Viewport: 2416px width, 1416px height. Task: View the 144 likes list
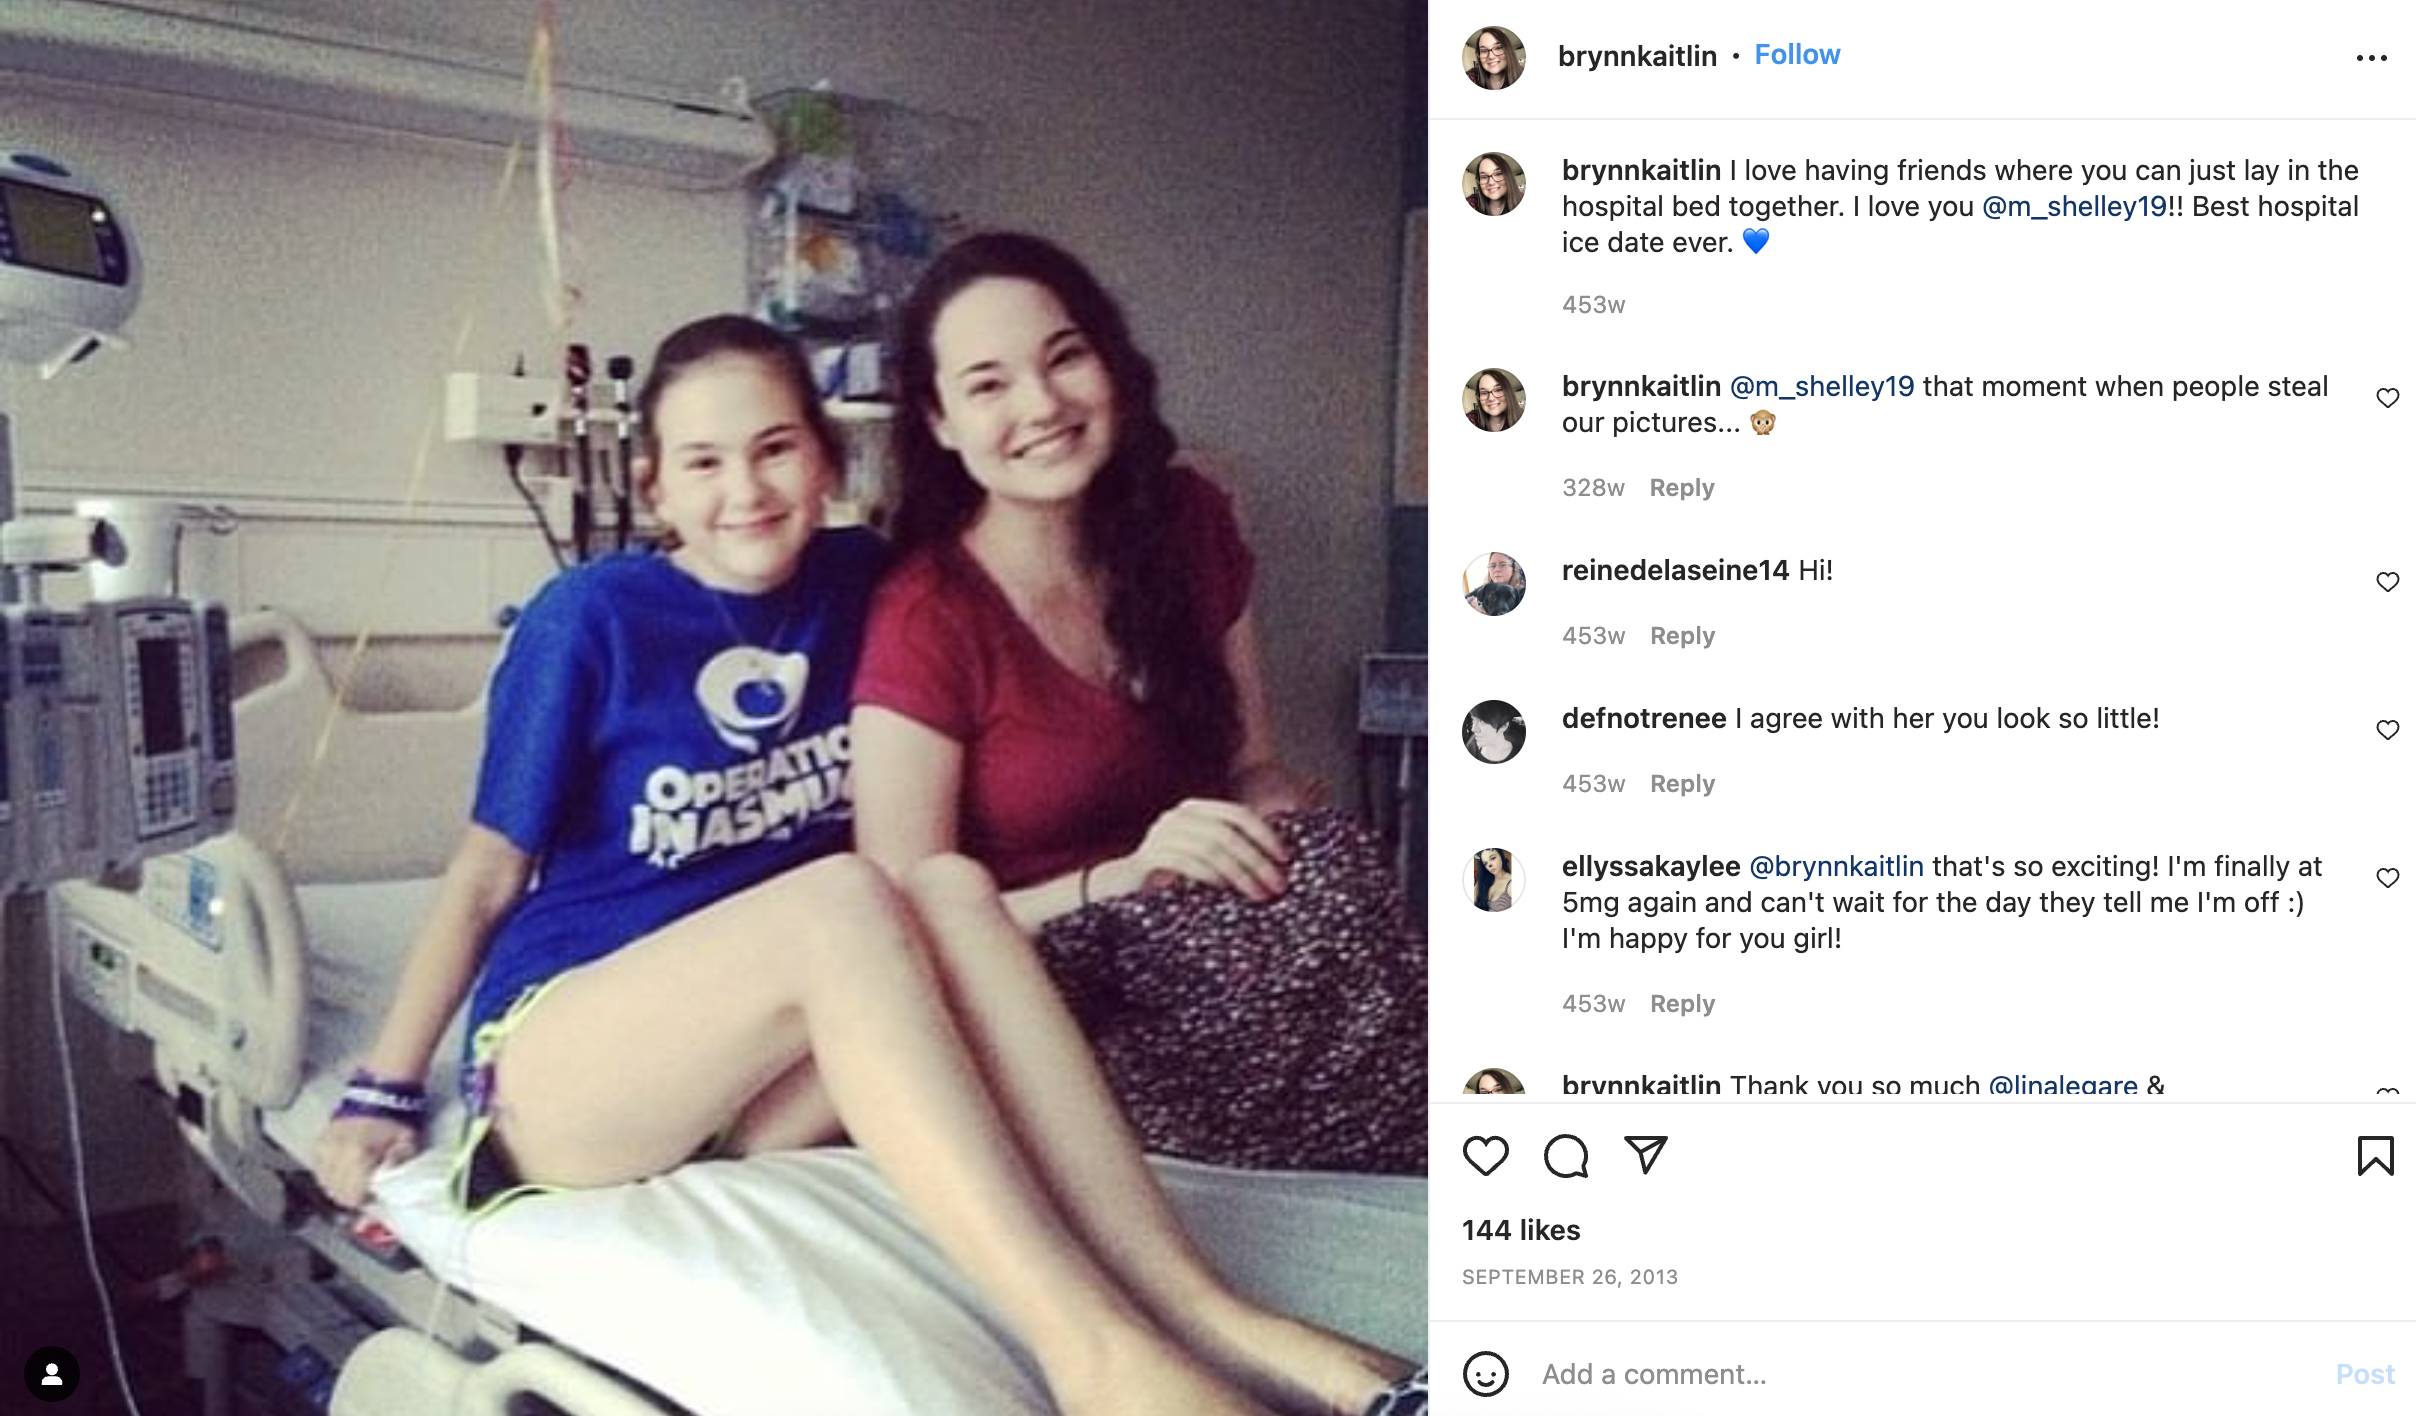[x=1521, y=1230]
